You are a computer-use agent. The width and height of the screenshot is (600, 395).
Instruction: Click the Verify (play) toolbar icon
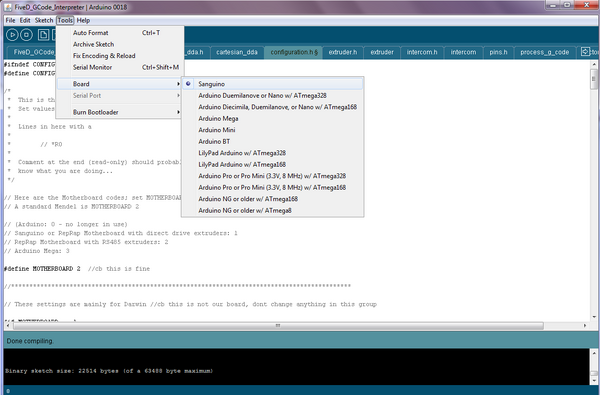tap(12, 35)
